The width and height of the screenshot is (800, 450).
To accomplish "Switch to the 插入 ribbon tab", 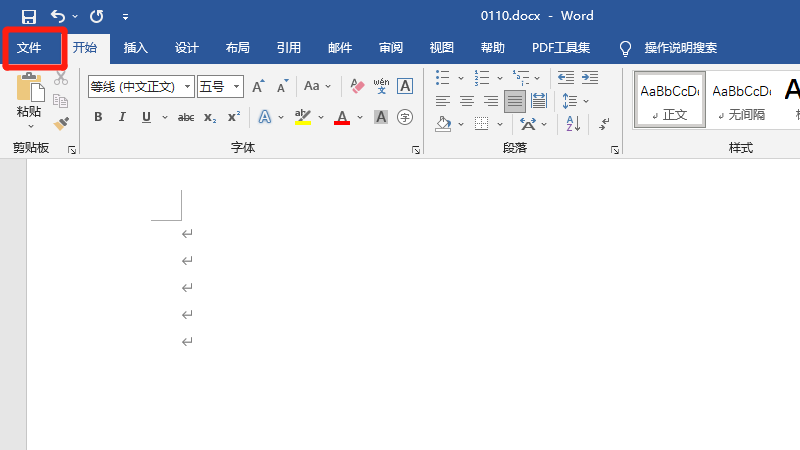I will pyautogui.click(x=135, y=48).
